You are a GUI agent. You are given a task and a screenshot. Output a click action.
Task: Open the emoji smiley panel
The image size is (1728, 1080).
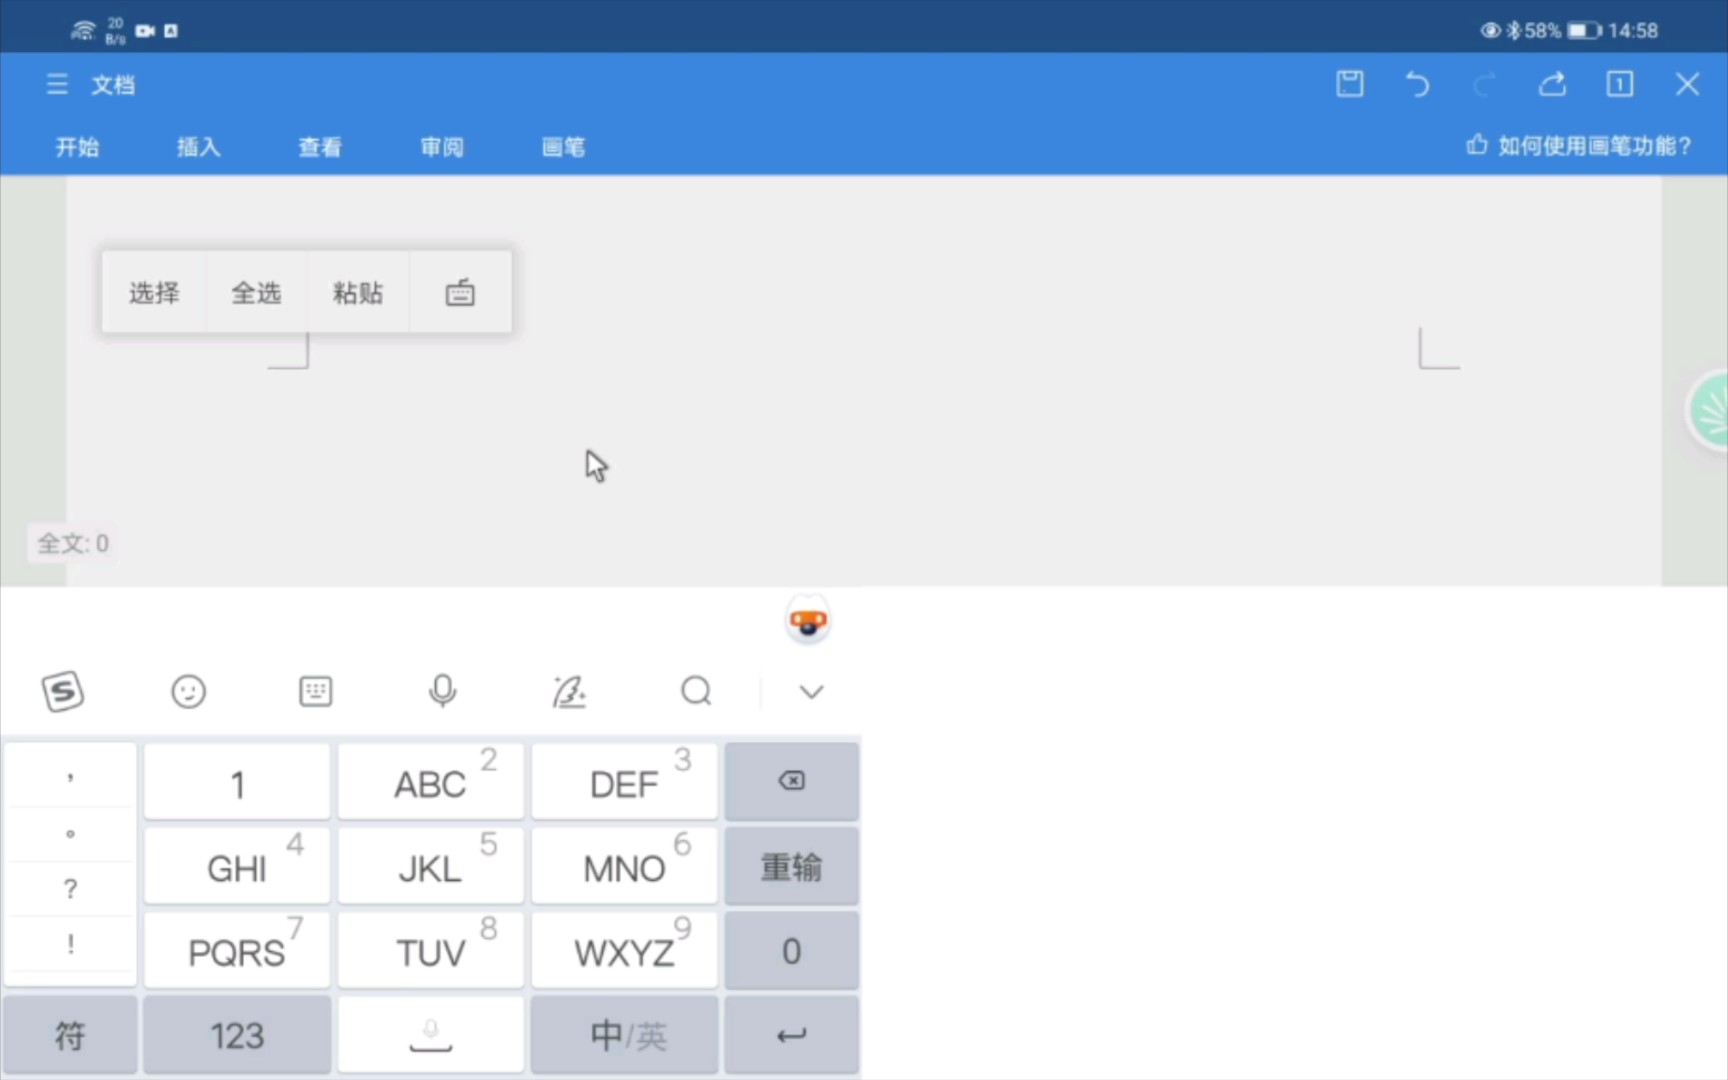188,691
